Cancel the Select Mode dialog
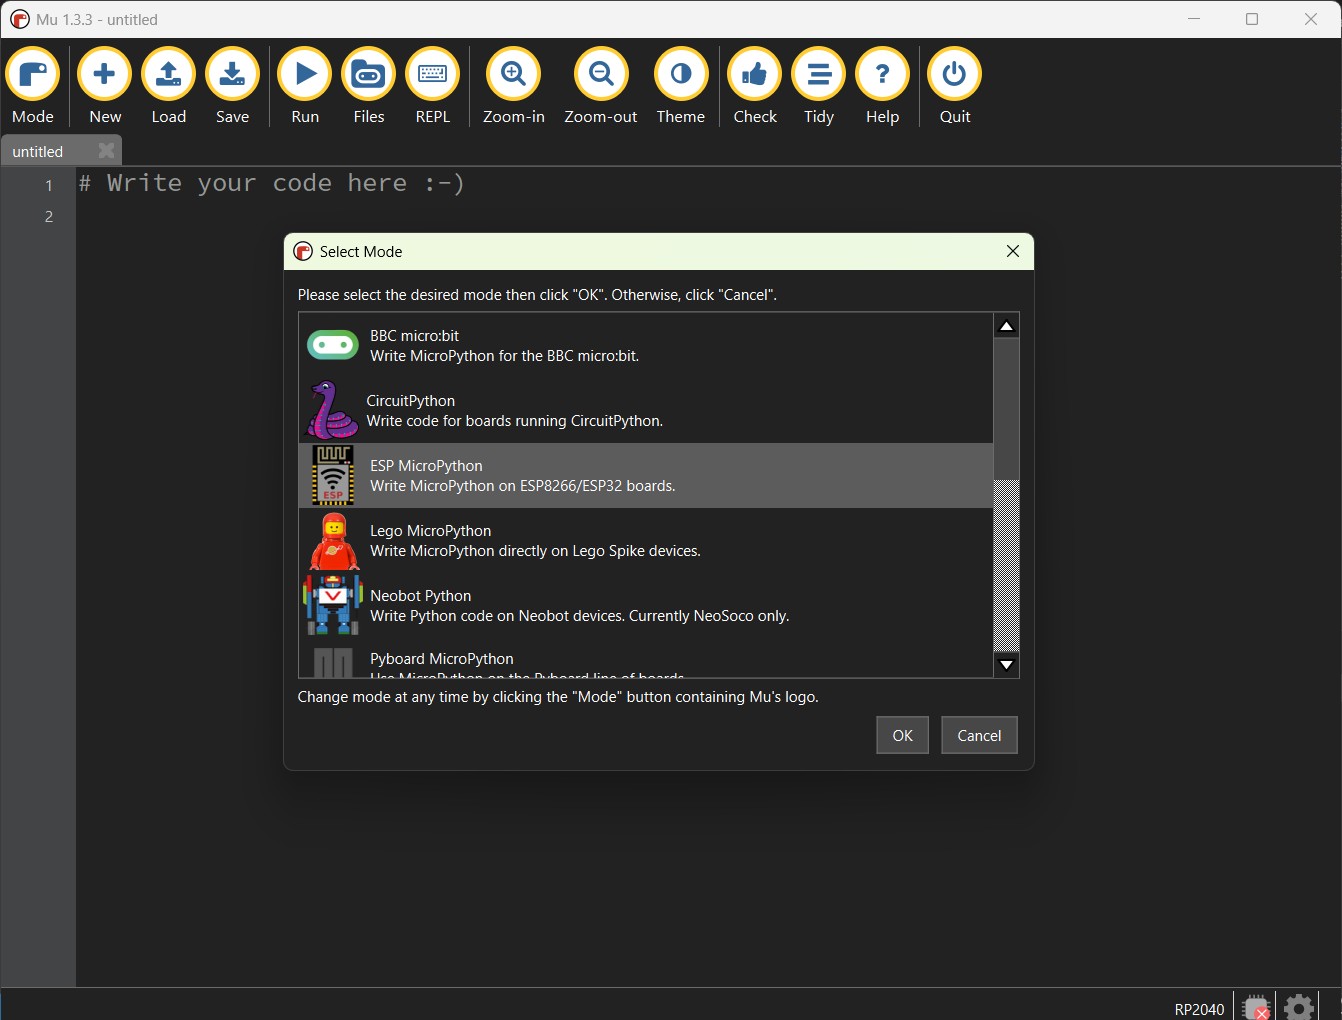The height and width of the screenshot is (1020, 1342). pyautogui.click(x=979, y=735)
